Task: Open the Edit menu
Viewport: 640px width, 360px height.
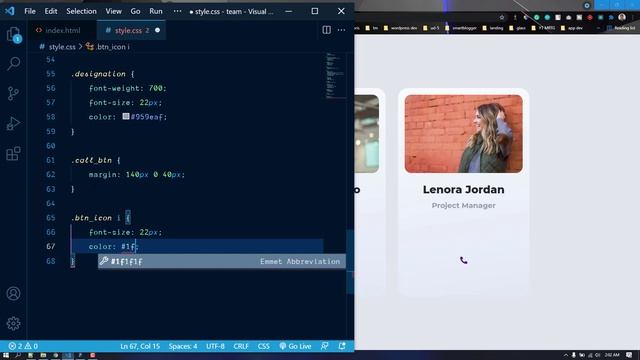Action: coord(51,11)
